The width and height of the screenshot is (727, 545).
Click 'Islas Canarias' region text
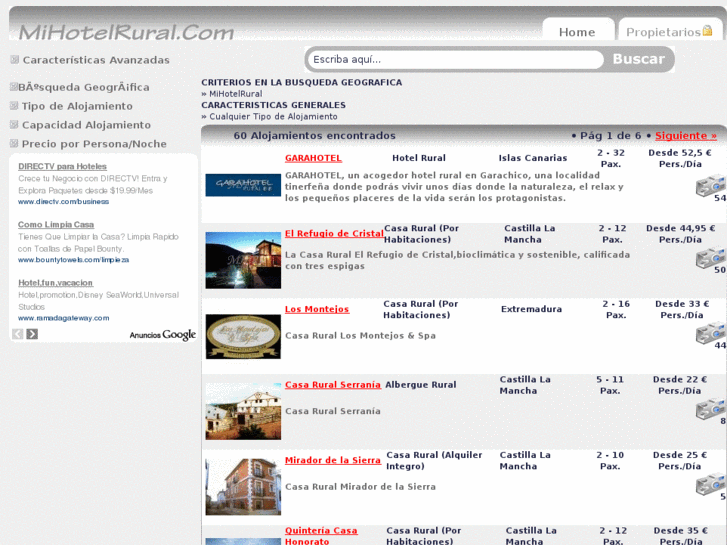tap(533, 158)
